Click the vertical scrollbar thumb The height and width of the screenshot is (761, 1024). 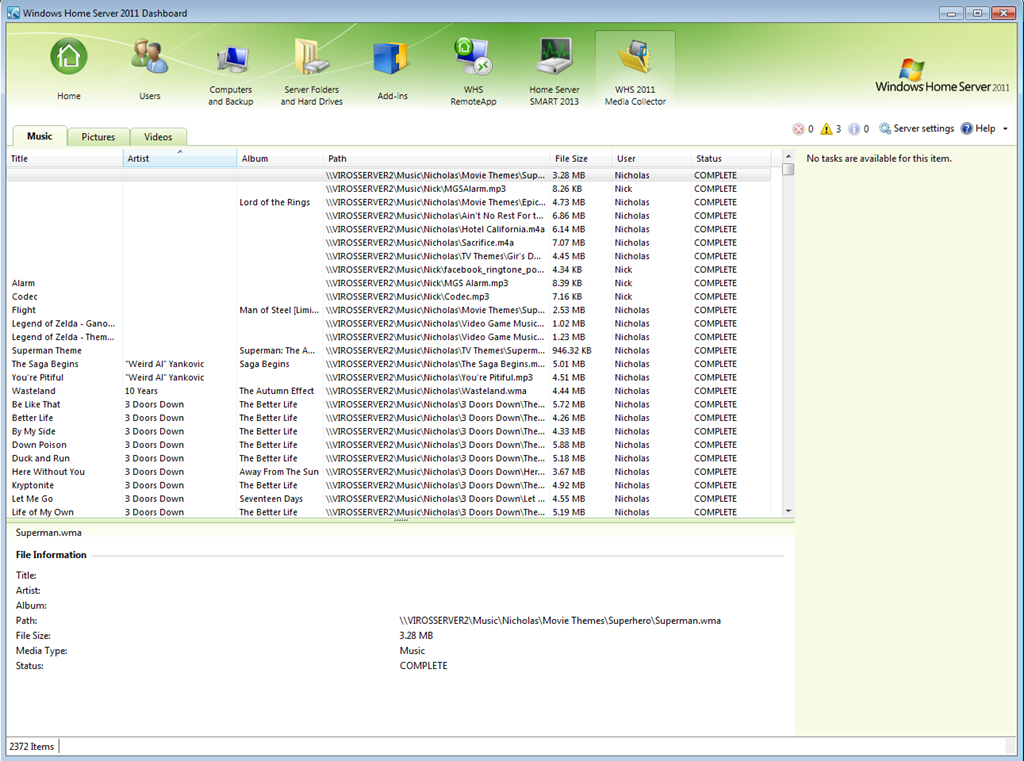point(788,169)
